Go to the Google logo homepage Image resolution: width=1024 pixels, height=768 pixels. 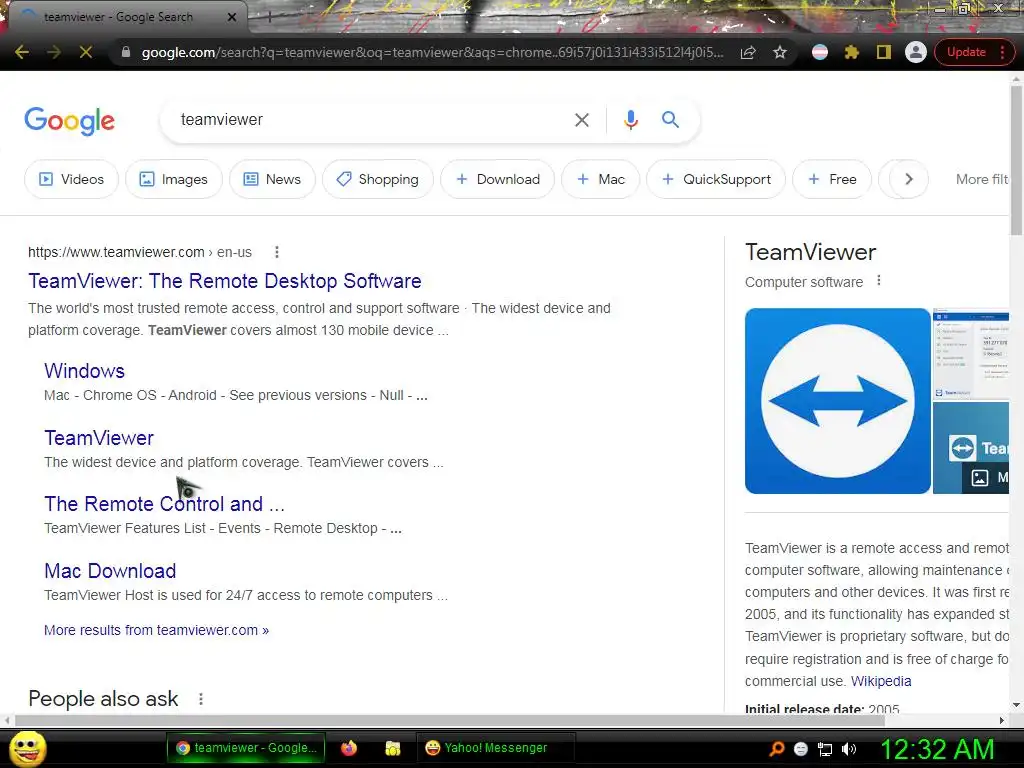[x=70, y=121]
